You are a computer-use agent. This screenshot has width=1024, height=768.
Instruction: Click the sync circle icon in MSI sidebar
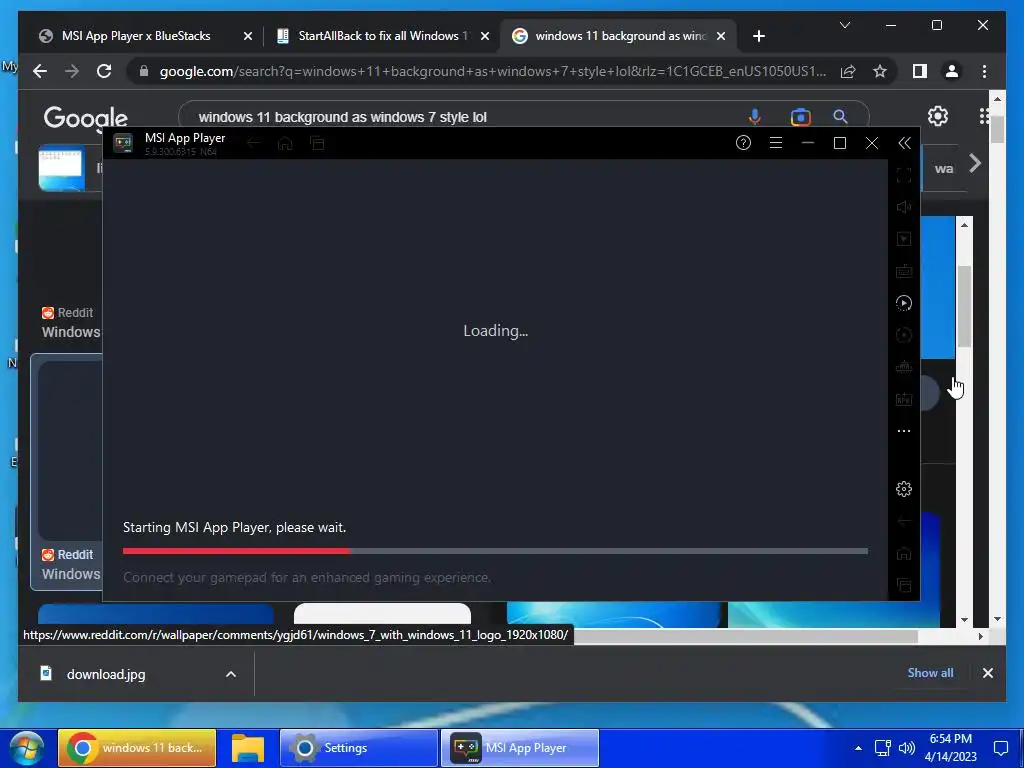point(904,335)
